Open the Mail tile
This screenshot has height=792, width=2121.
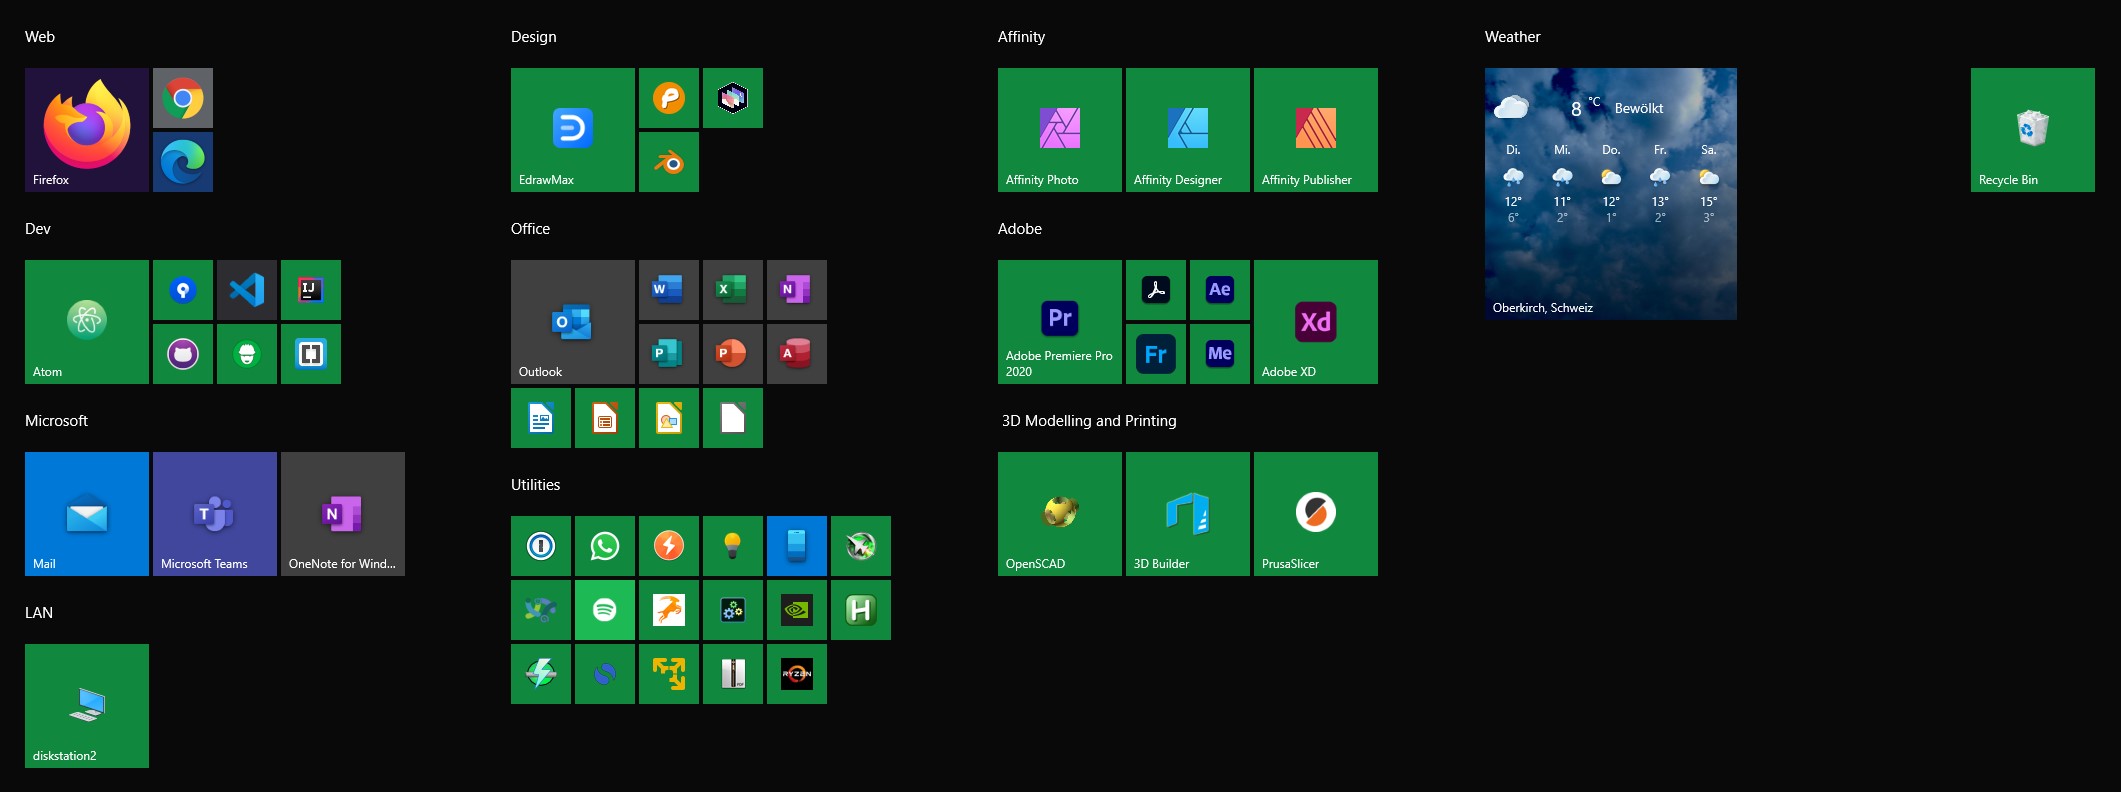87,514
